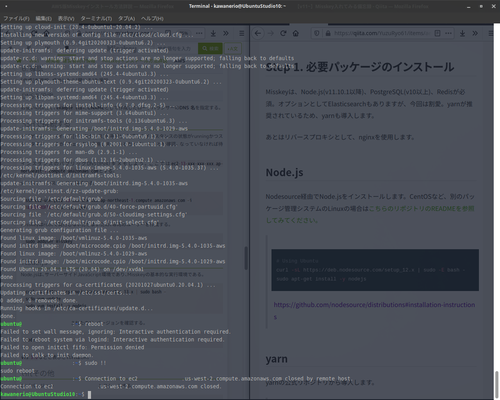Click the back arrow in the Qiita Firefox window
This screenshot has height=400, width=500.
(258, 33)
